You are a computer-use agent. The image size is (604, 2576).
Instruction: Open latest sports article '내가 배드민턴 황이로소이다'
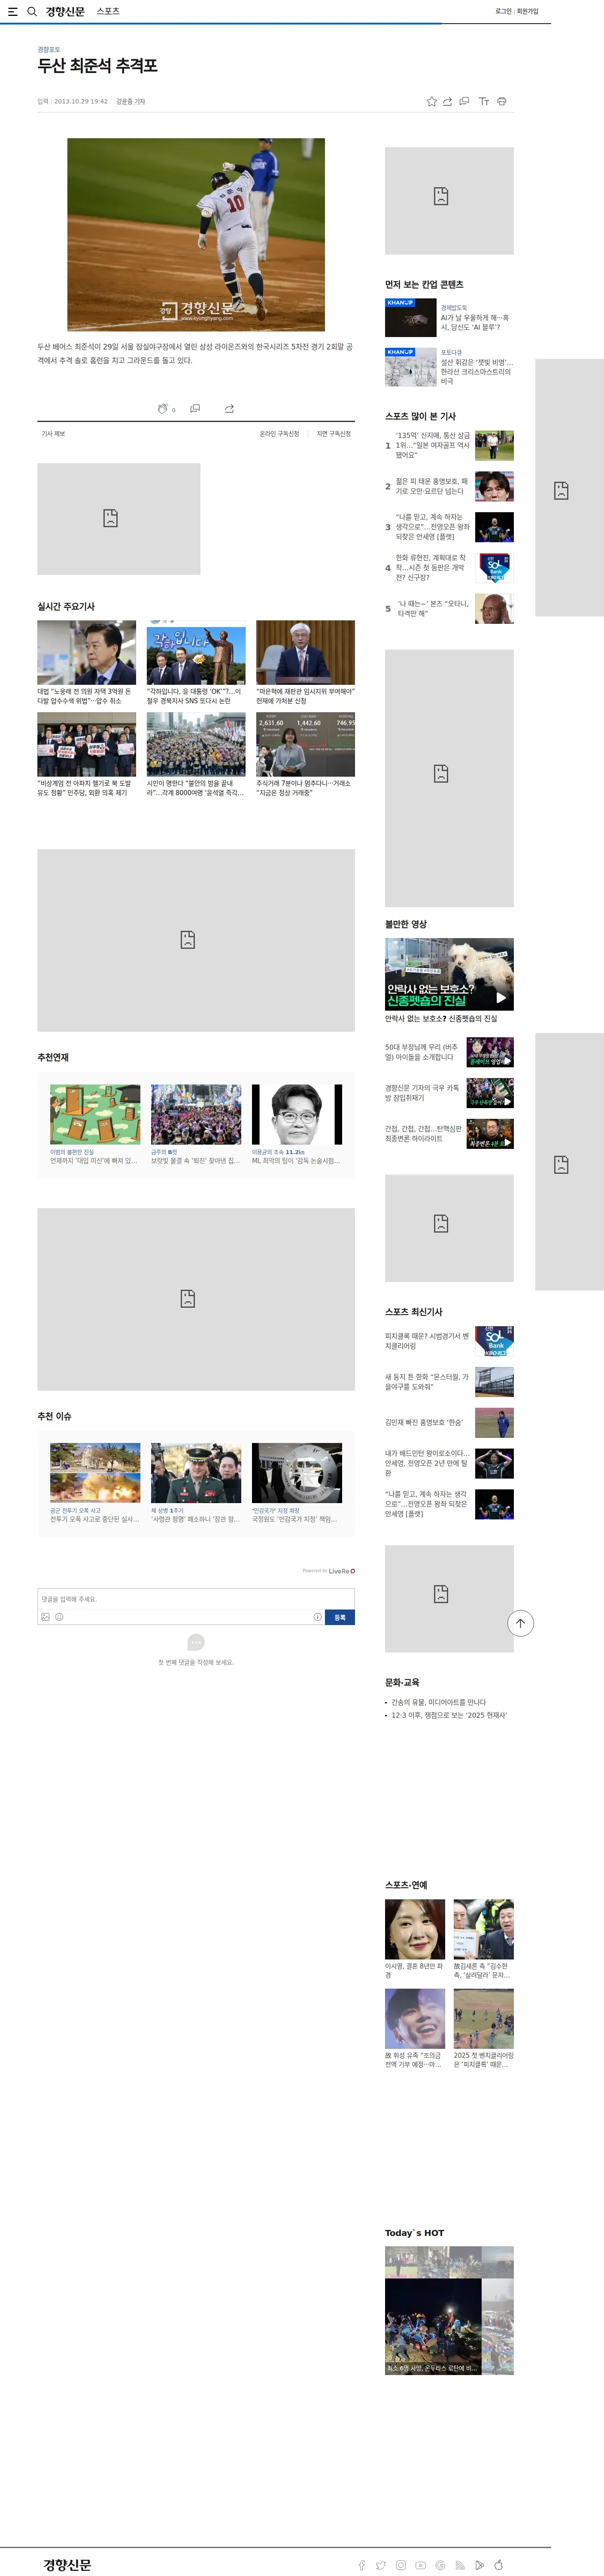pyautogui.click(x=449, y=1463)
